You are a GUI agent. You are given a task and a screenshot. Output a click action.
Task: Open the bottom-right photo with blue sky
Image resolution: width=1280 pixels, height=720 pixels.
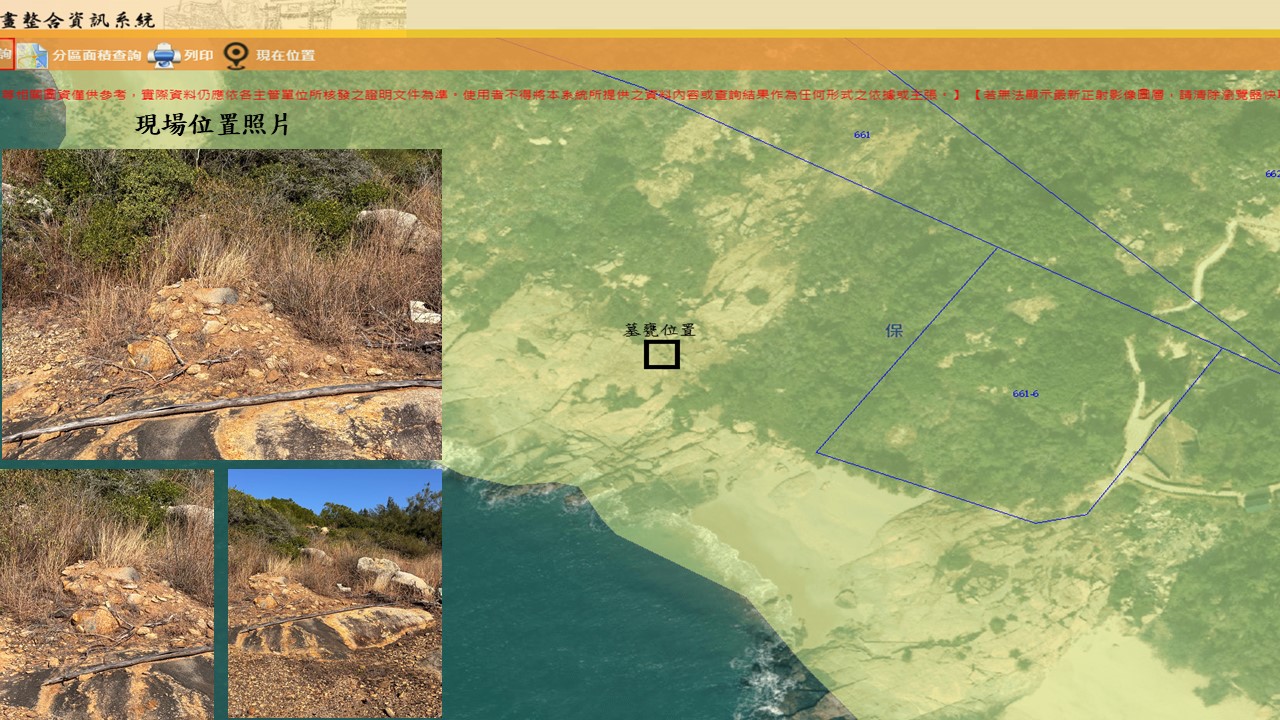tap(335, 593)
